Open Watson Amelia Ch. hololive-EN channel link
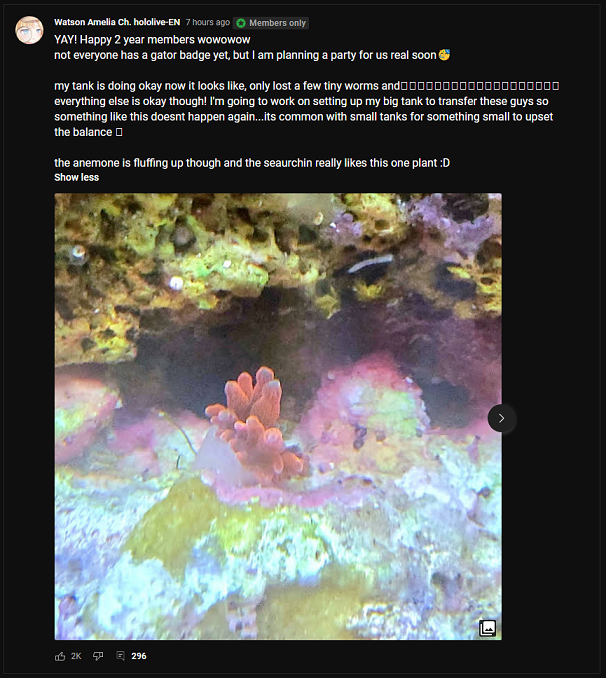This screenshot has width=606, height=678. [x=117, y=22]
